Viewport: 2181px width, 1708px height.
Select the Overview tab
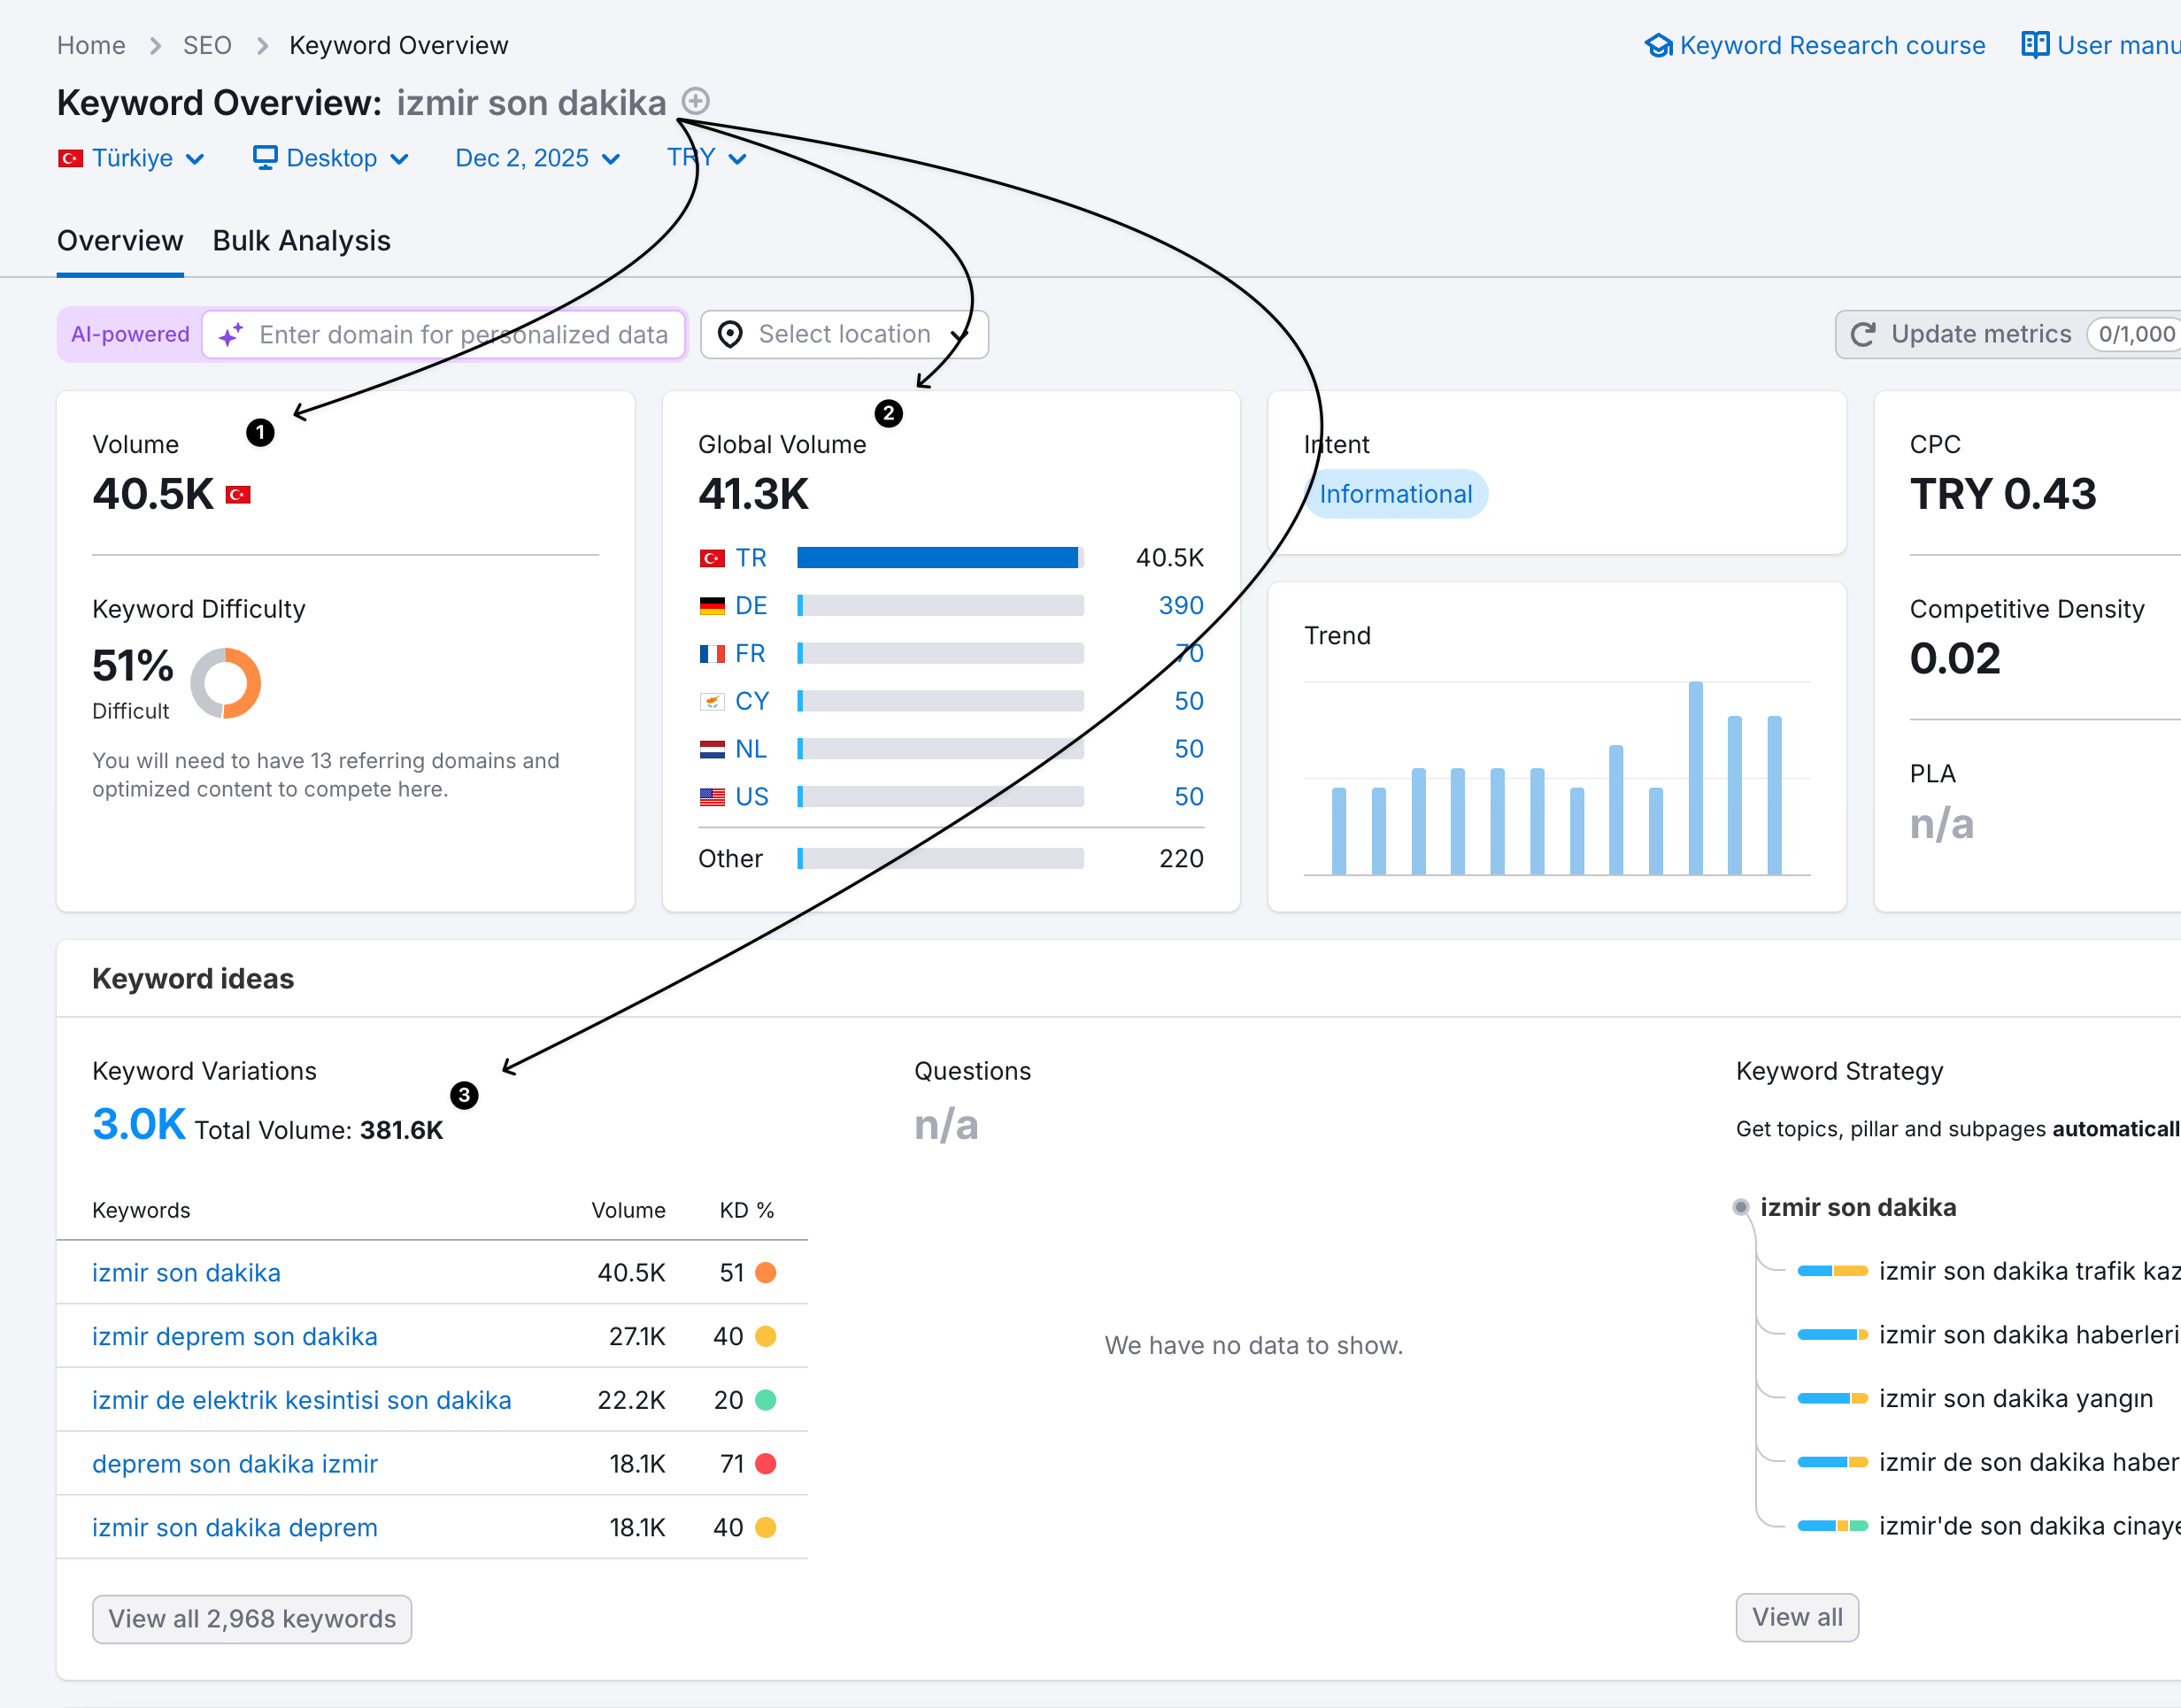120,241
